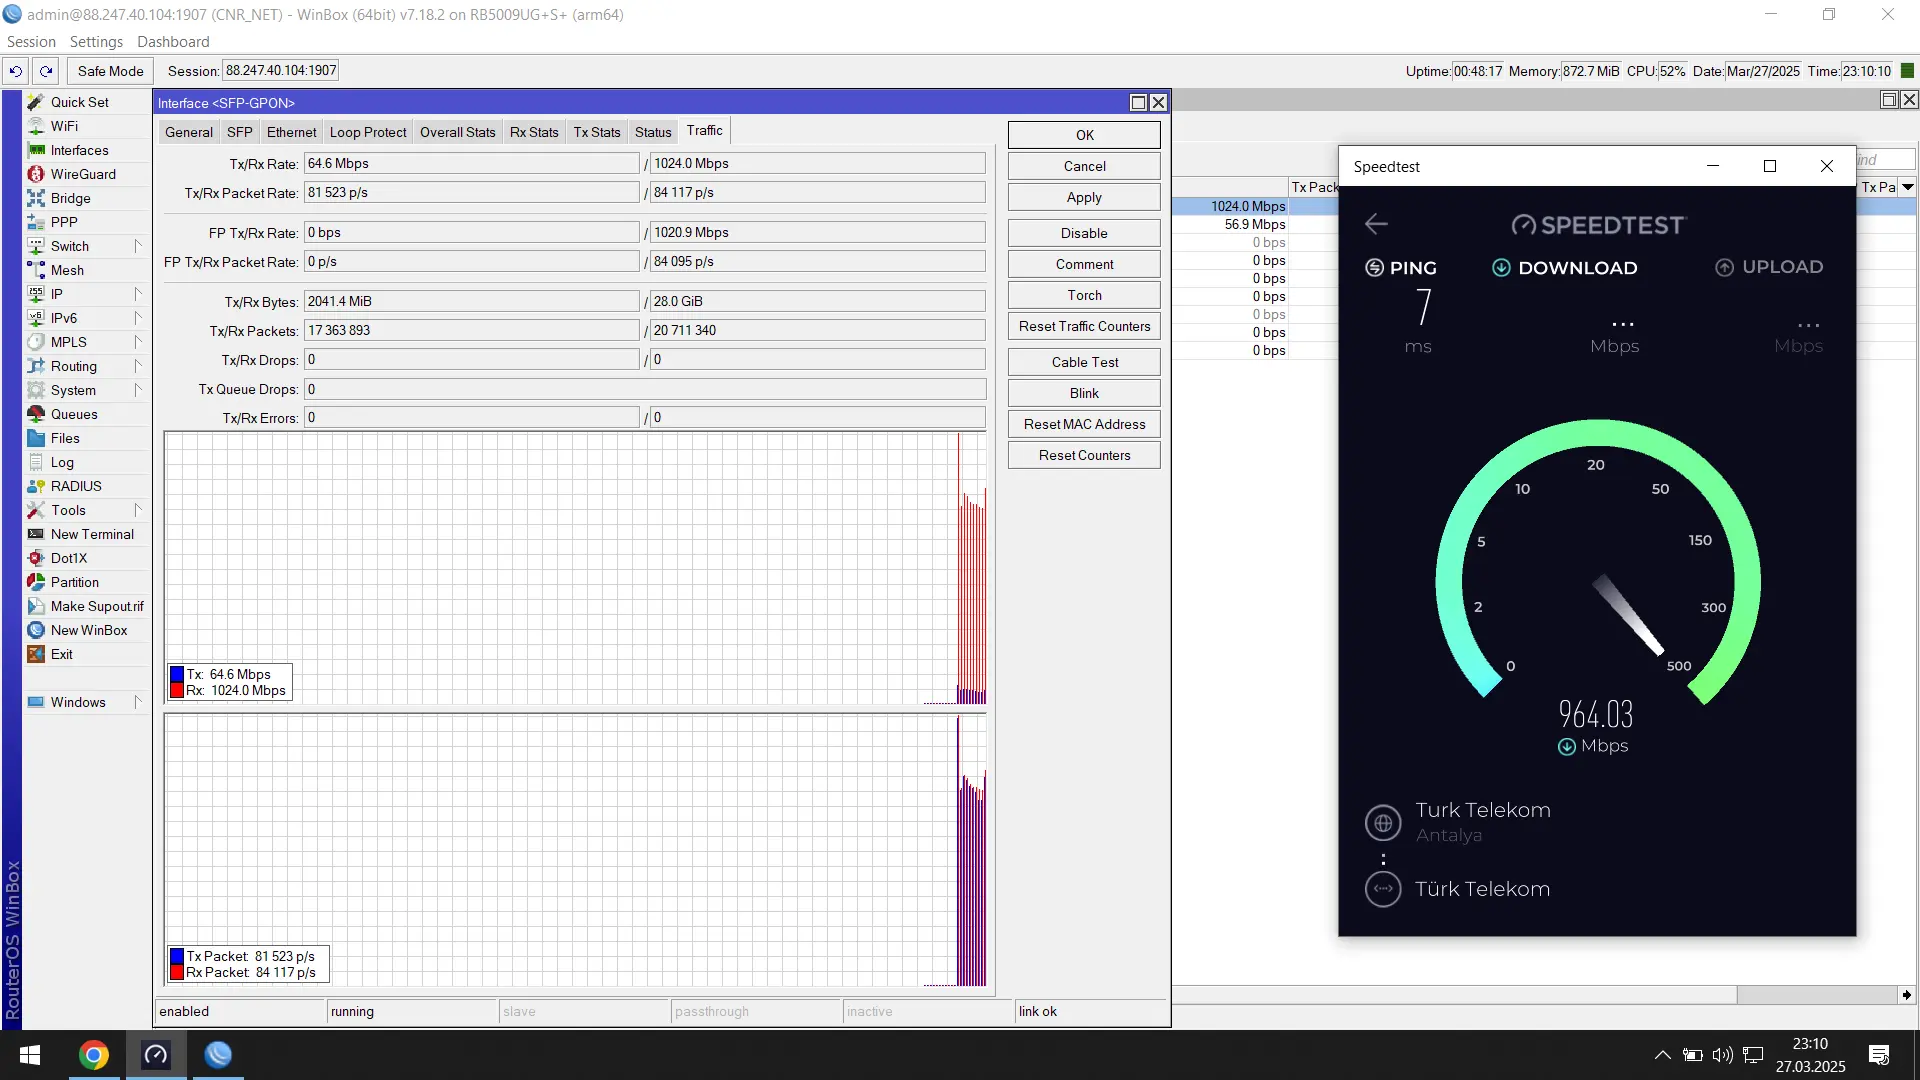This screenshot has width=1920, height=1080.
Task: Switch to the Status tab
Action: [653, 132]
